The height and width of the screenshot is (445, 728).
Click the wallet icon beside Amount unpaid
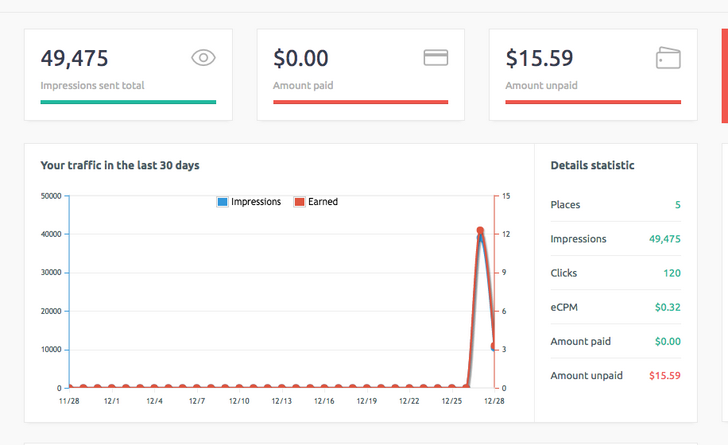(668, 58)
